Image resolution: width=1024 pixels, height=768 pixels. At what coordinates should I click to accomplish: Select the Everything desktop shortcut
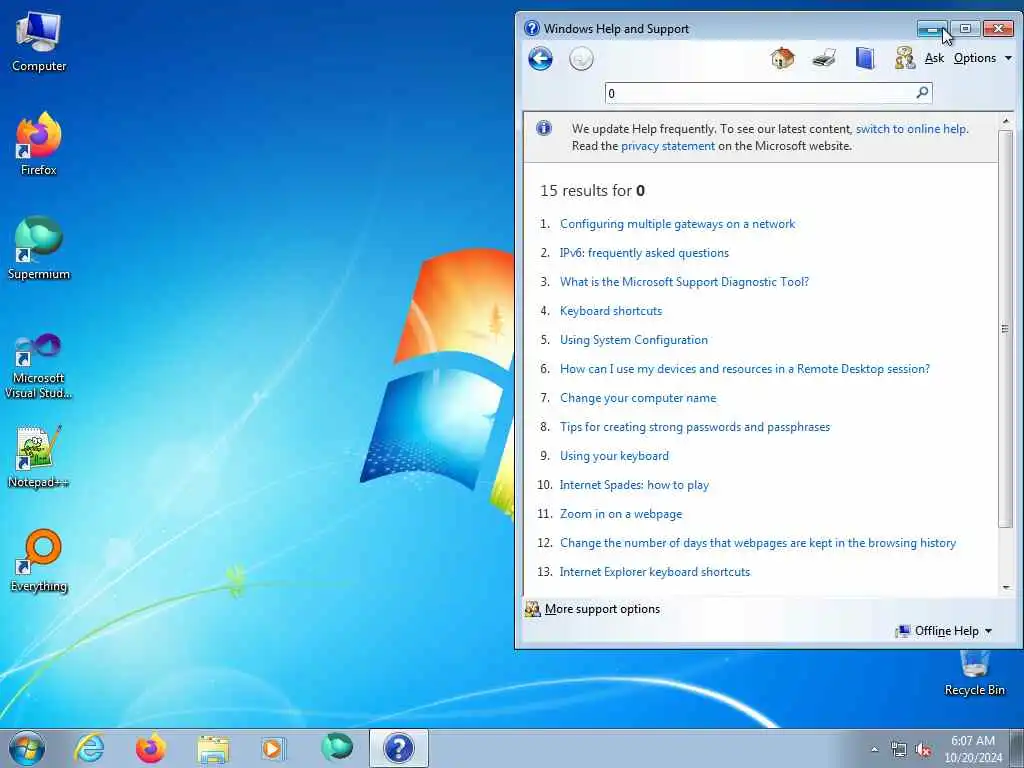pos(39,561)
